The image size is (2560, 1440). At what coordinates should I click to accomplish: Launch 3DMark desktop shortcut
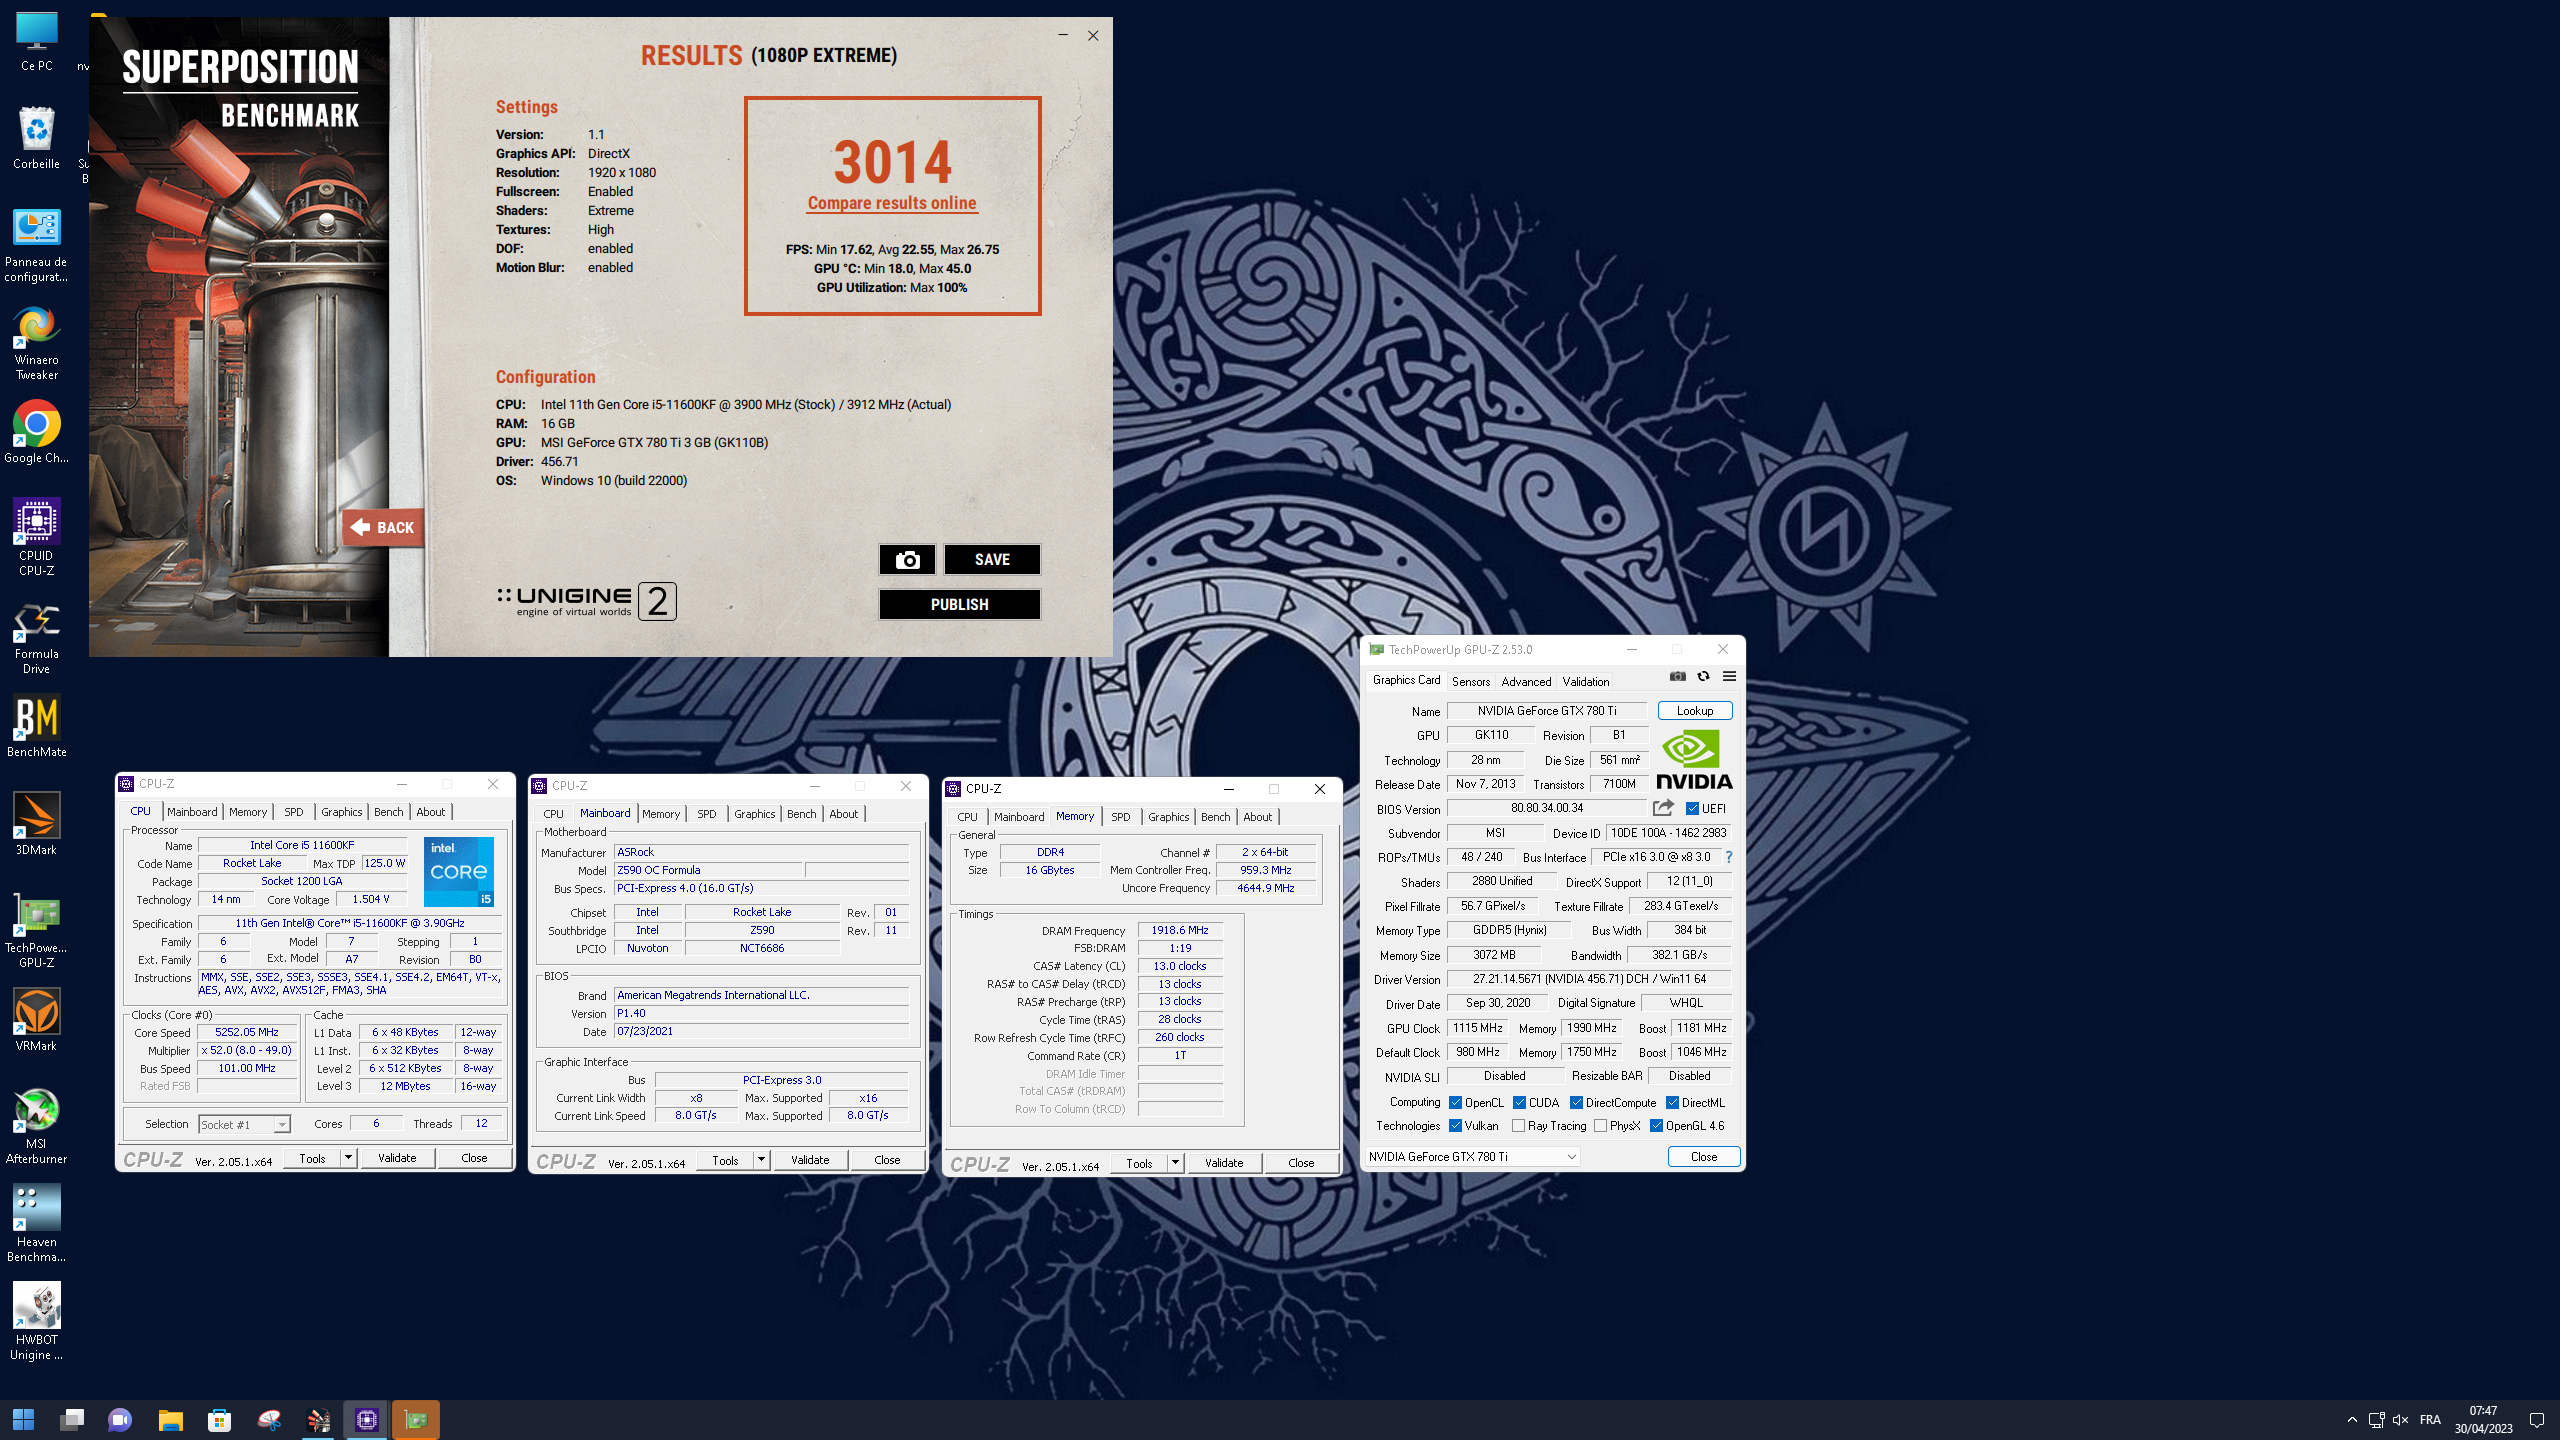36,823
